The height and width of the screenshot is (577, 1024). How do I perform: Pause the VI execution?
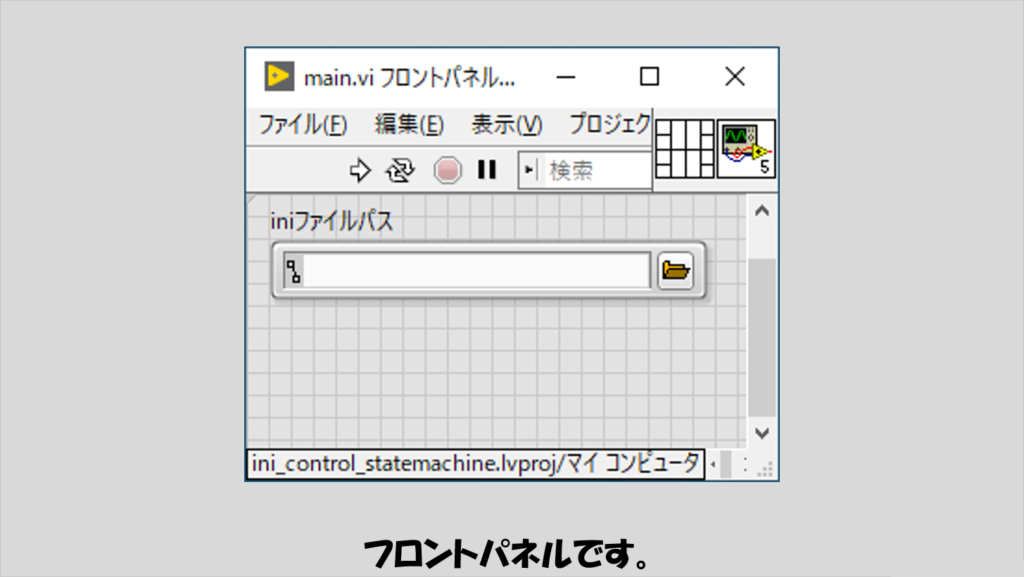[x=487, y=171]
